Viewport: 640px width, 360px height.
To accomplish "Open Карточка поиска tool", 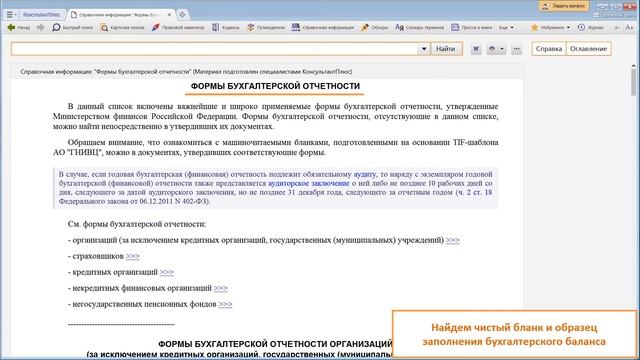I will [x=122, y=27].
